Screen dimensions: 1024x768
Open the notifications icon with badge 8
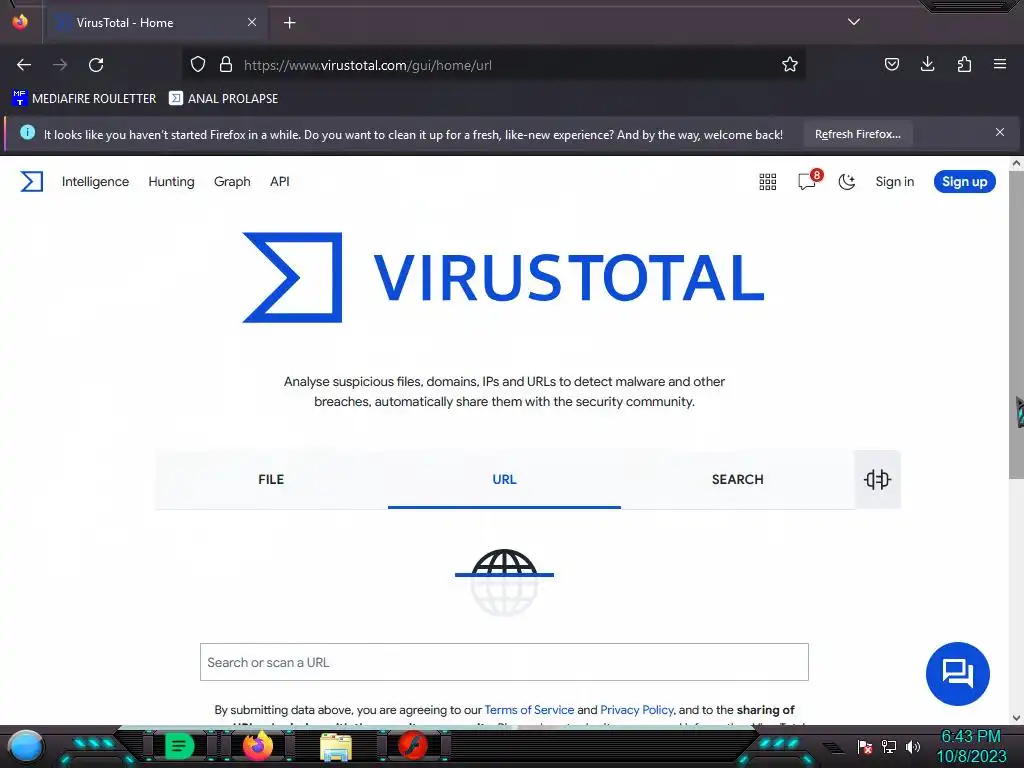click(808, 180)
